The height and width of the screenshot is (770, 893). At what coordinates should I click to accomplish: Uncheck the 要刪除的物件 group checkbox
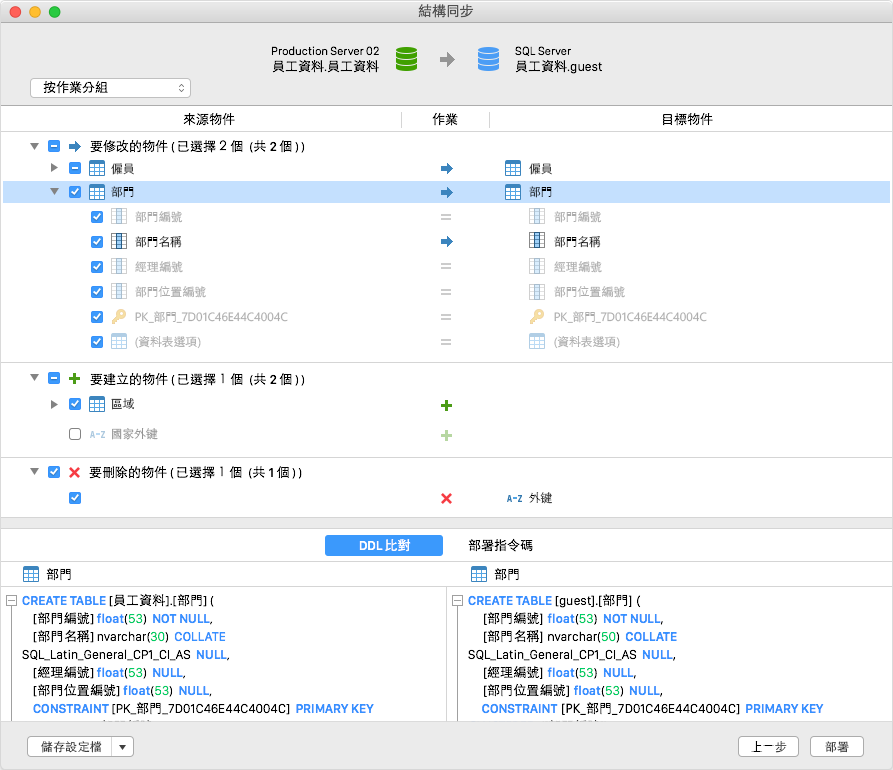(54, 472)
